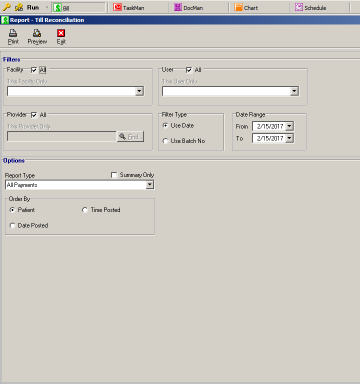The image size is (360, 384).
Task: Click the provider Find button
Action: [130, 137]
